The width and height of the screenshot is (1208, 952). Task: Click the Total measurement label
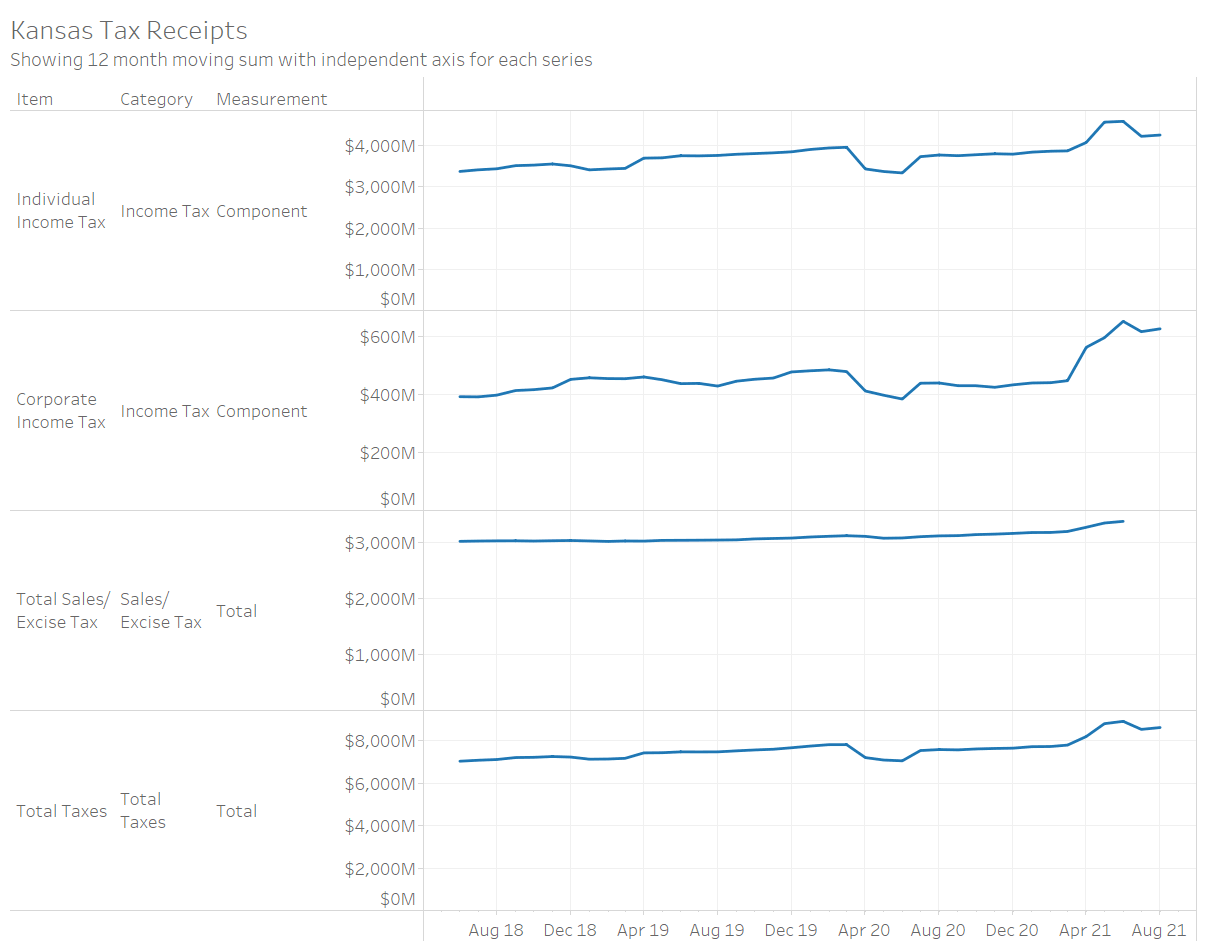point(236,611)
